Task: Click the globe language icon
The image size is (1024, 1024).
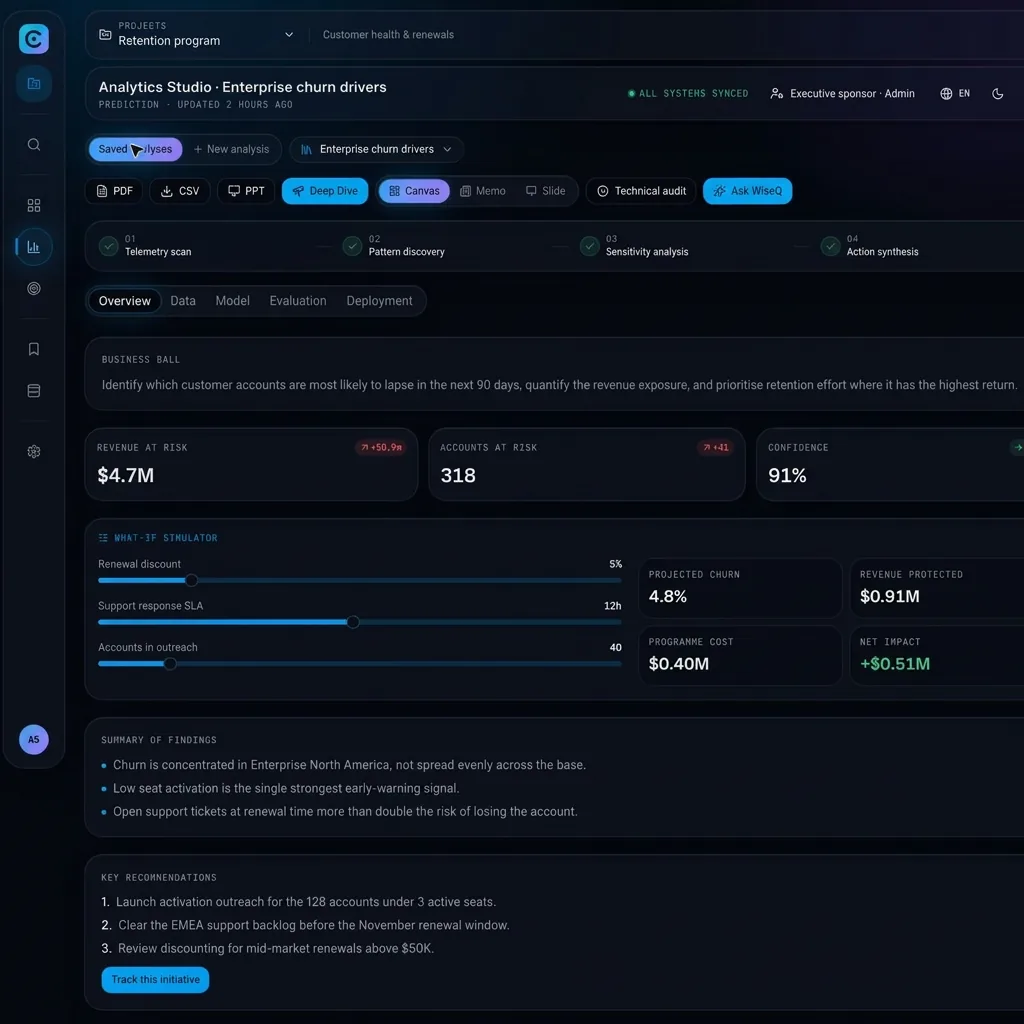Action: pyautogui.click(x=946, y=93)
